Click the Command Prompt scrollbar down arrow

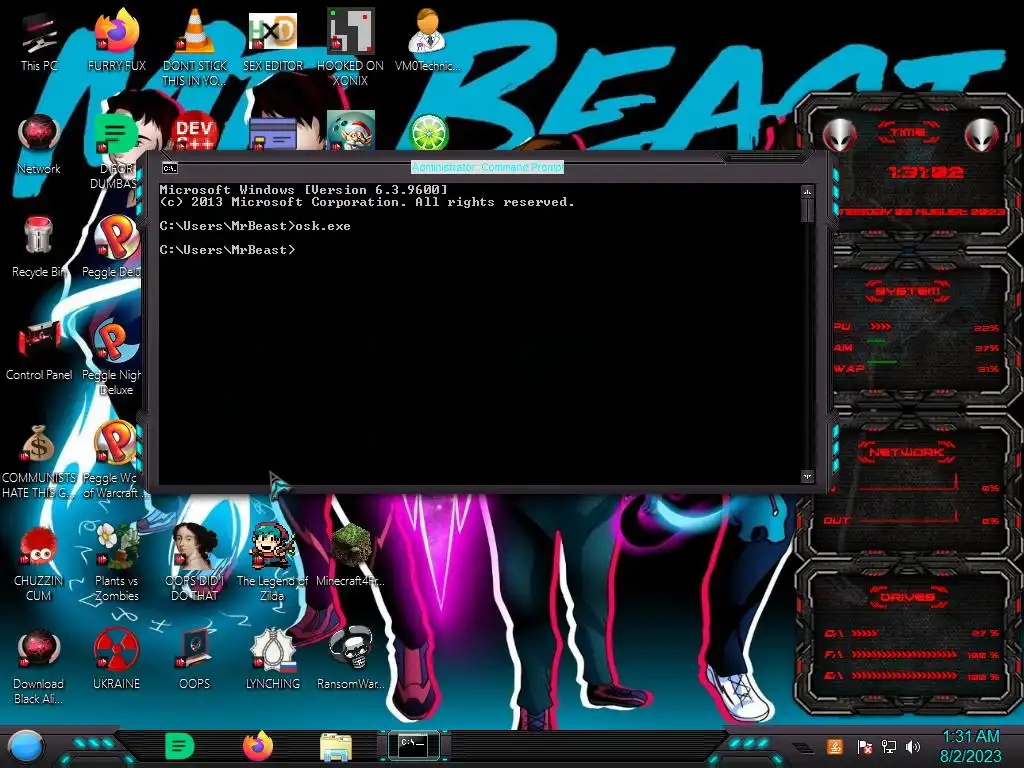[x=807, y=477]
